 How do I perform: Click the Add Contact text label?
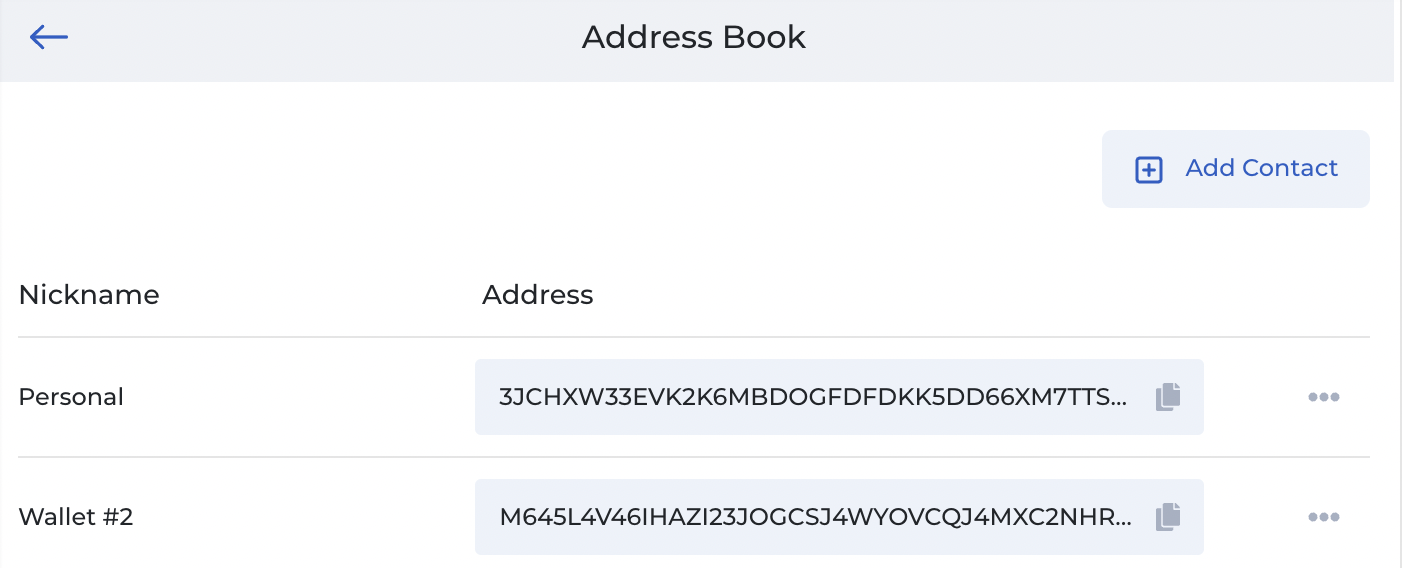(x=1261, y=168)
